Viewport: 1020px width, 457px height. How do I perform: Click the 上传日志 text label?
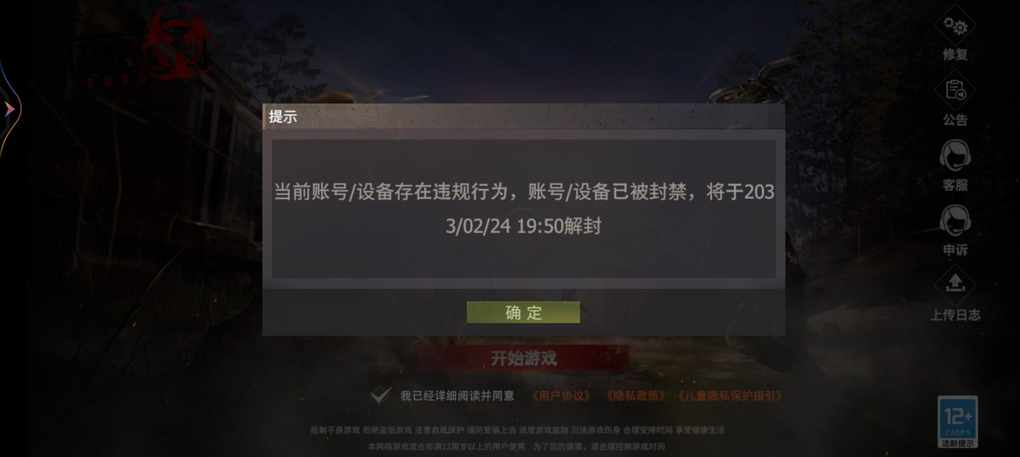click(x=955, y=315)
